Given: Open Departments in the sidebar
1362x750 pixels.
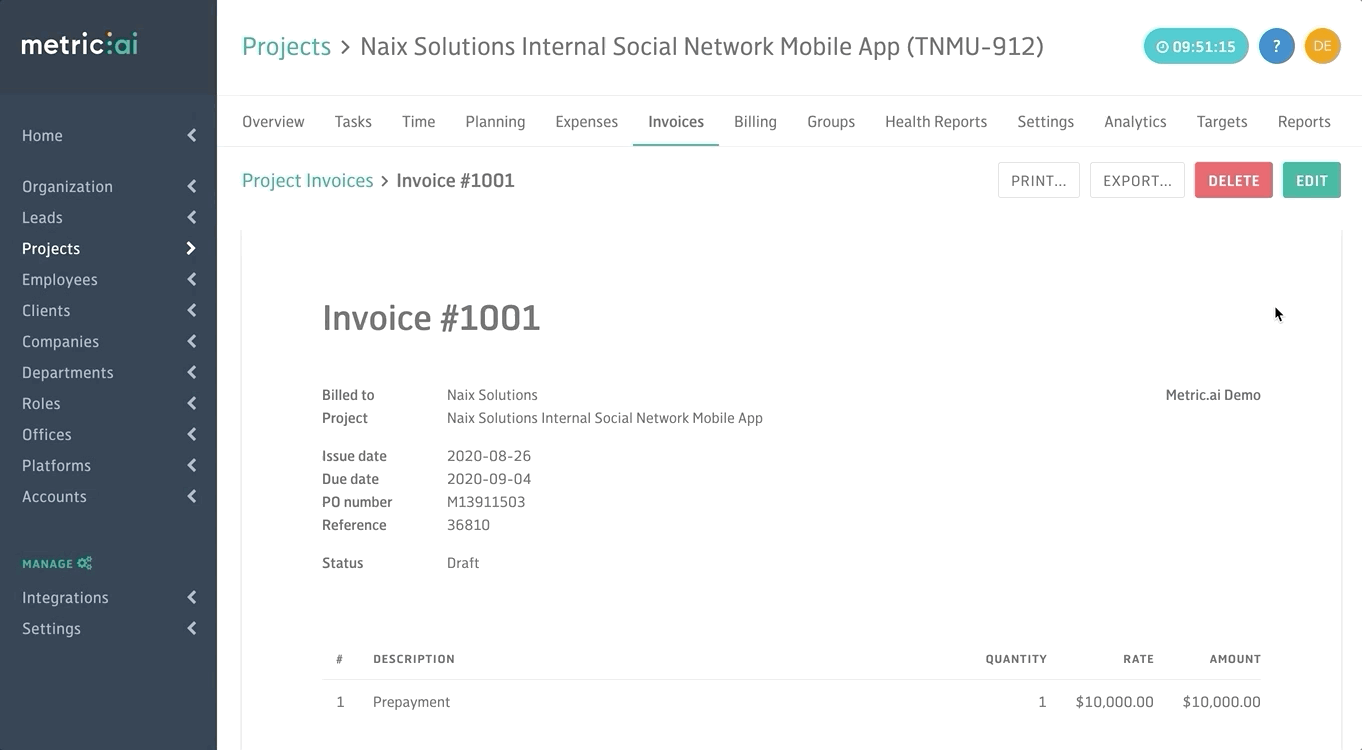Looking at the screenshot, I should pyautogui.click(x=68, y=372).
